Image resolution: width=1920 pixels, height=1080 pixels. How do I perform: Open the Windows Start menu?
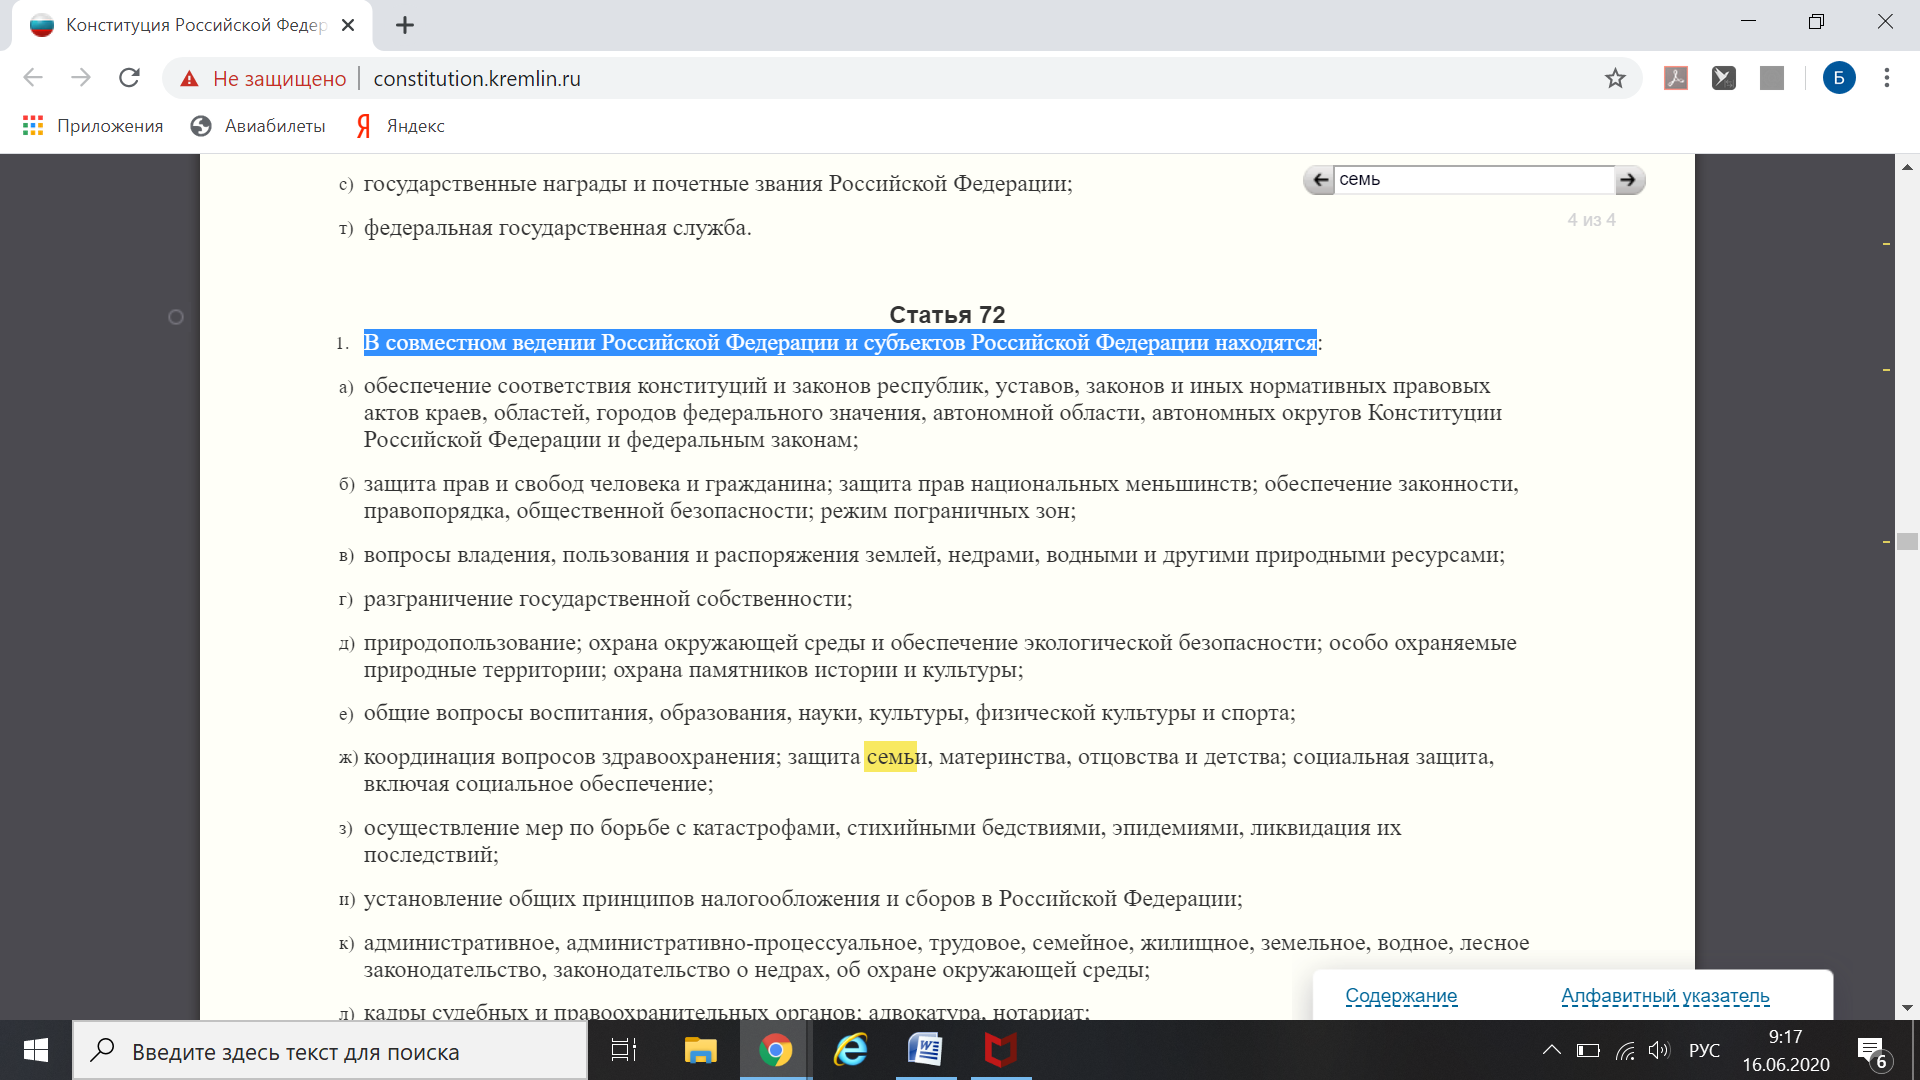coord(36,1050)
